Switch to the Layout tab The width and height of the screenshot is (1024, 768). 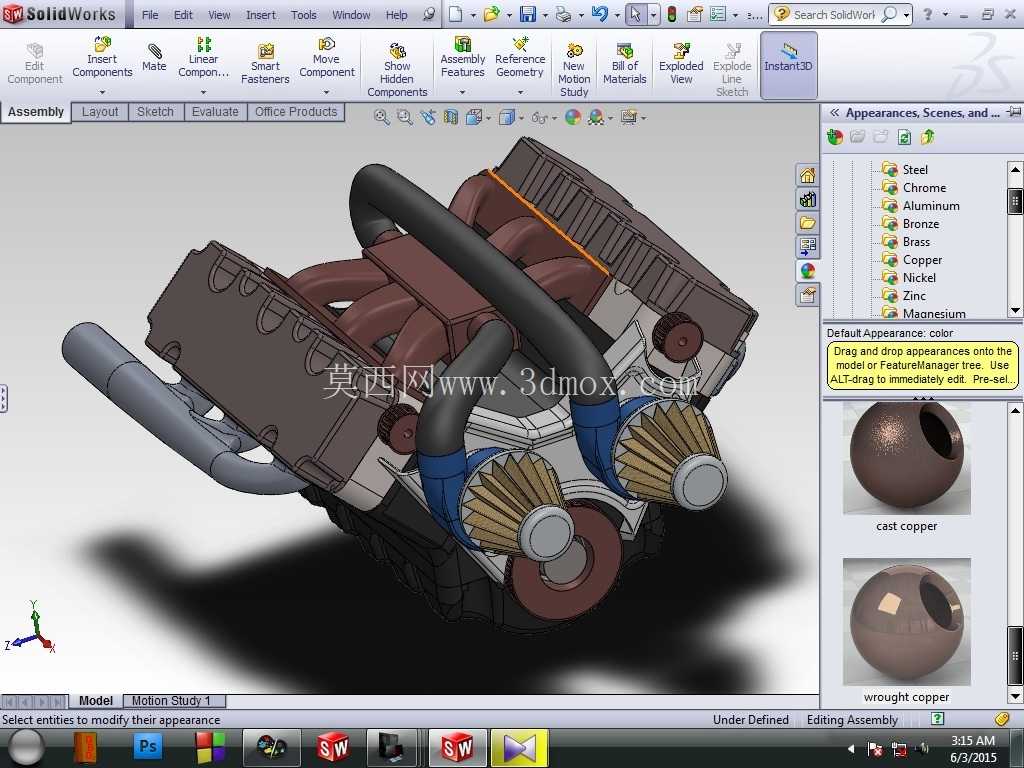[100, 112]
